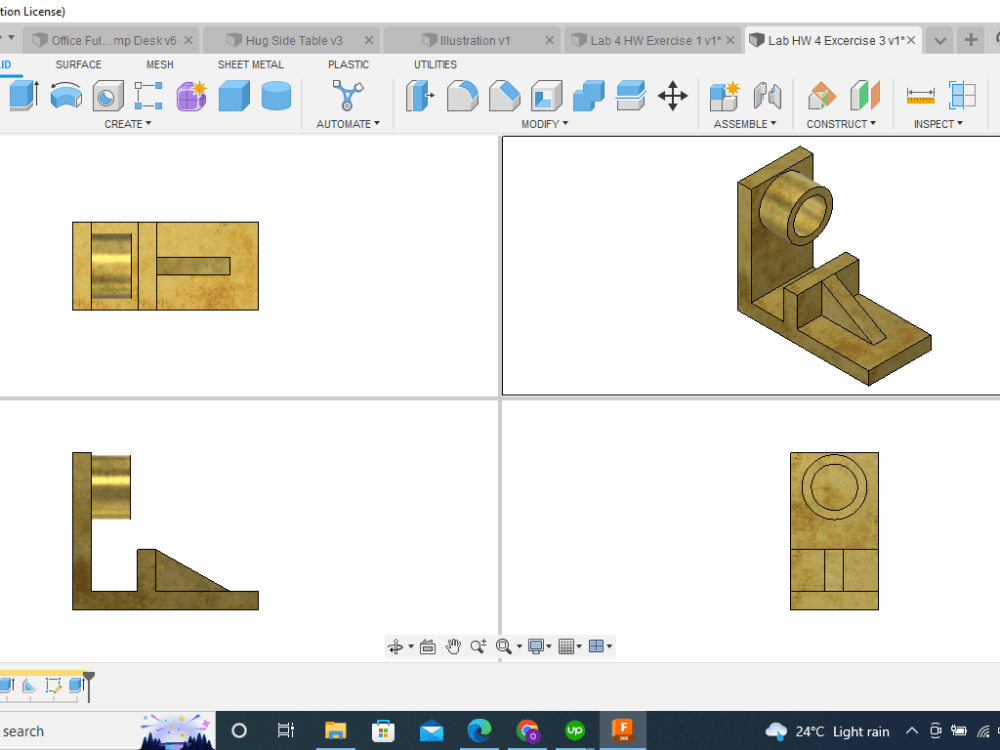Click the last Extrude feature in timeline
Screen dimensions: 1000x750
pyautogui.click(x=77, y=686)
